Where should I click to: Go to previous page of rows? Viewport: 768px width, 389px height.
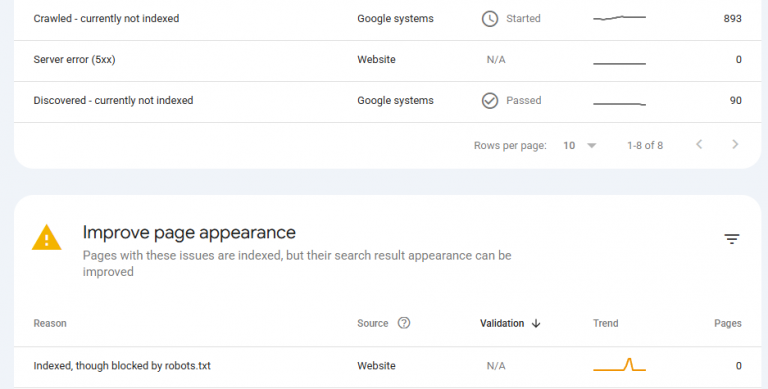tap(699, 145)
